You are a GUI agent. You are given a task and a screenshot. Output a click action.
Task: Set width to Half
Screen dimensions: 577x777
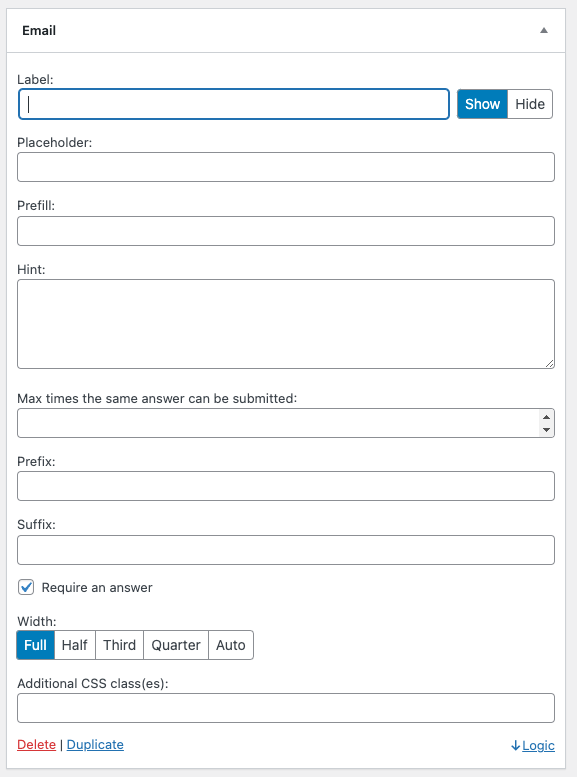75,645
